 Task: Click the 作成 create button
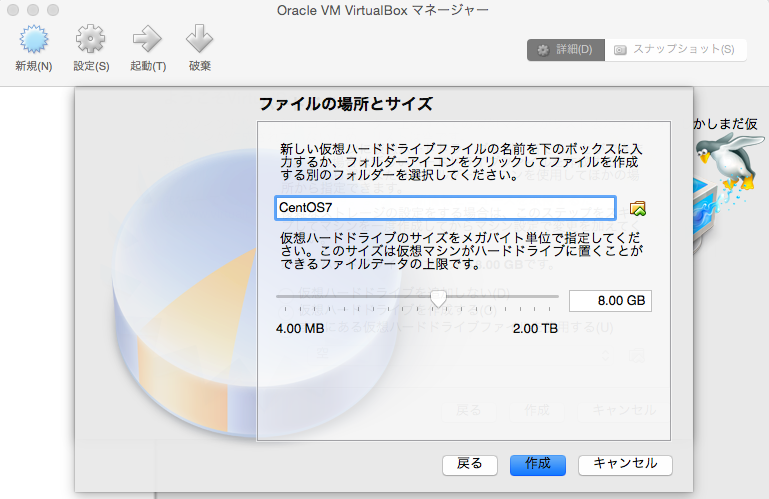pos(538,464)
